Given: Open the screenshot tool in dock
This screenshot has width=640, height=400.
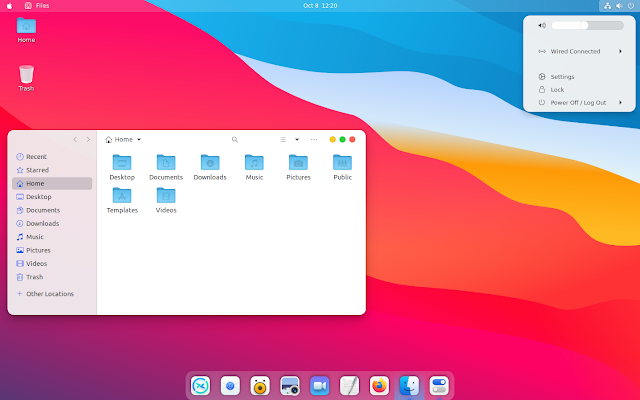Looking at the screenshot, I should pos(290,385).
